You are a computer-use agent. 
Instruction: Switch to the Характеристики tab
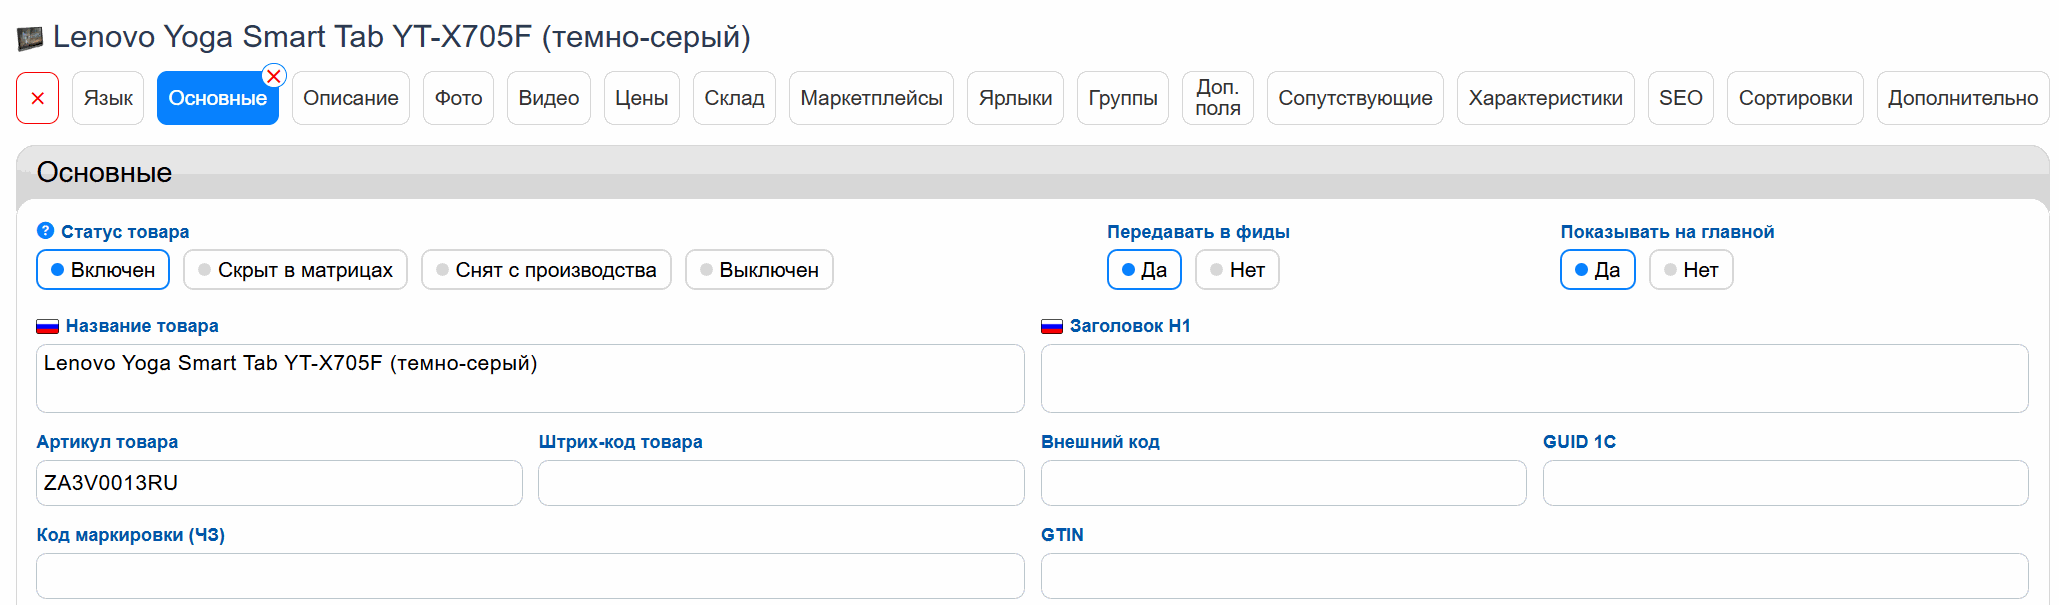[x=1545, y=98]
